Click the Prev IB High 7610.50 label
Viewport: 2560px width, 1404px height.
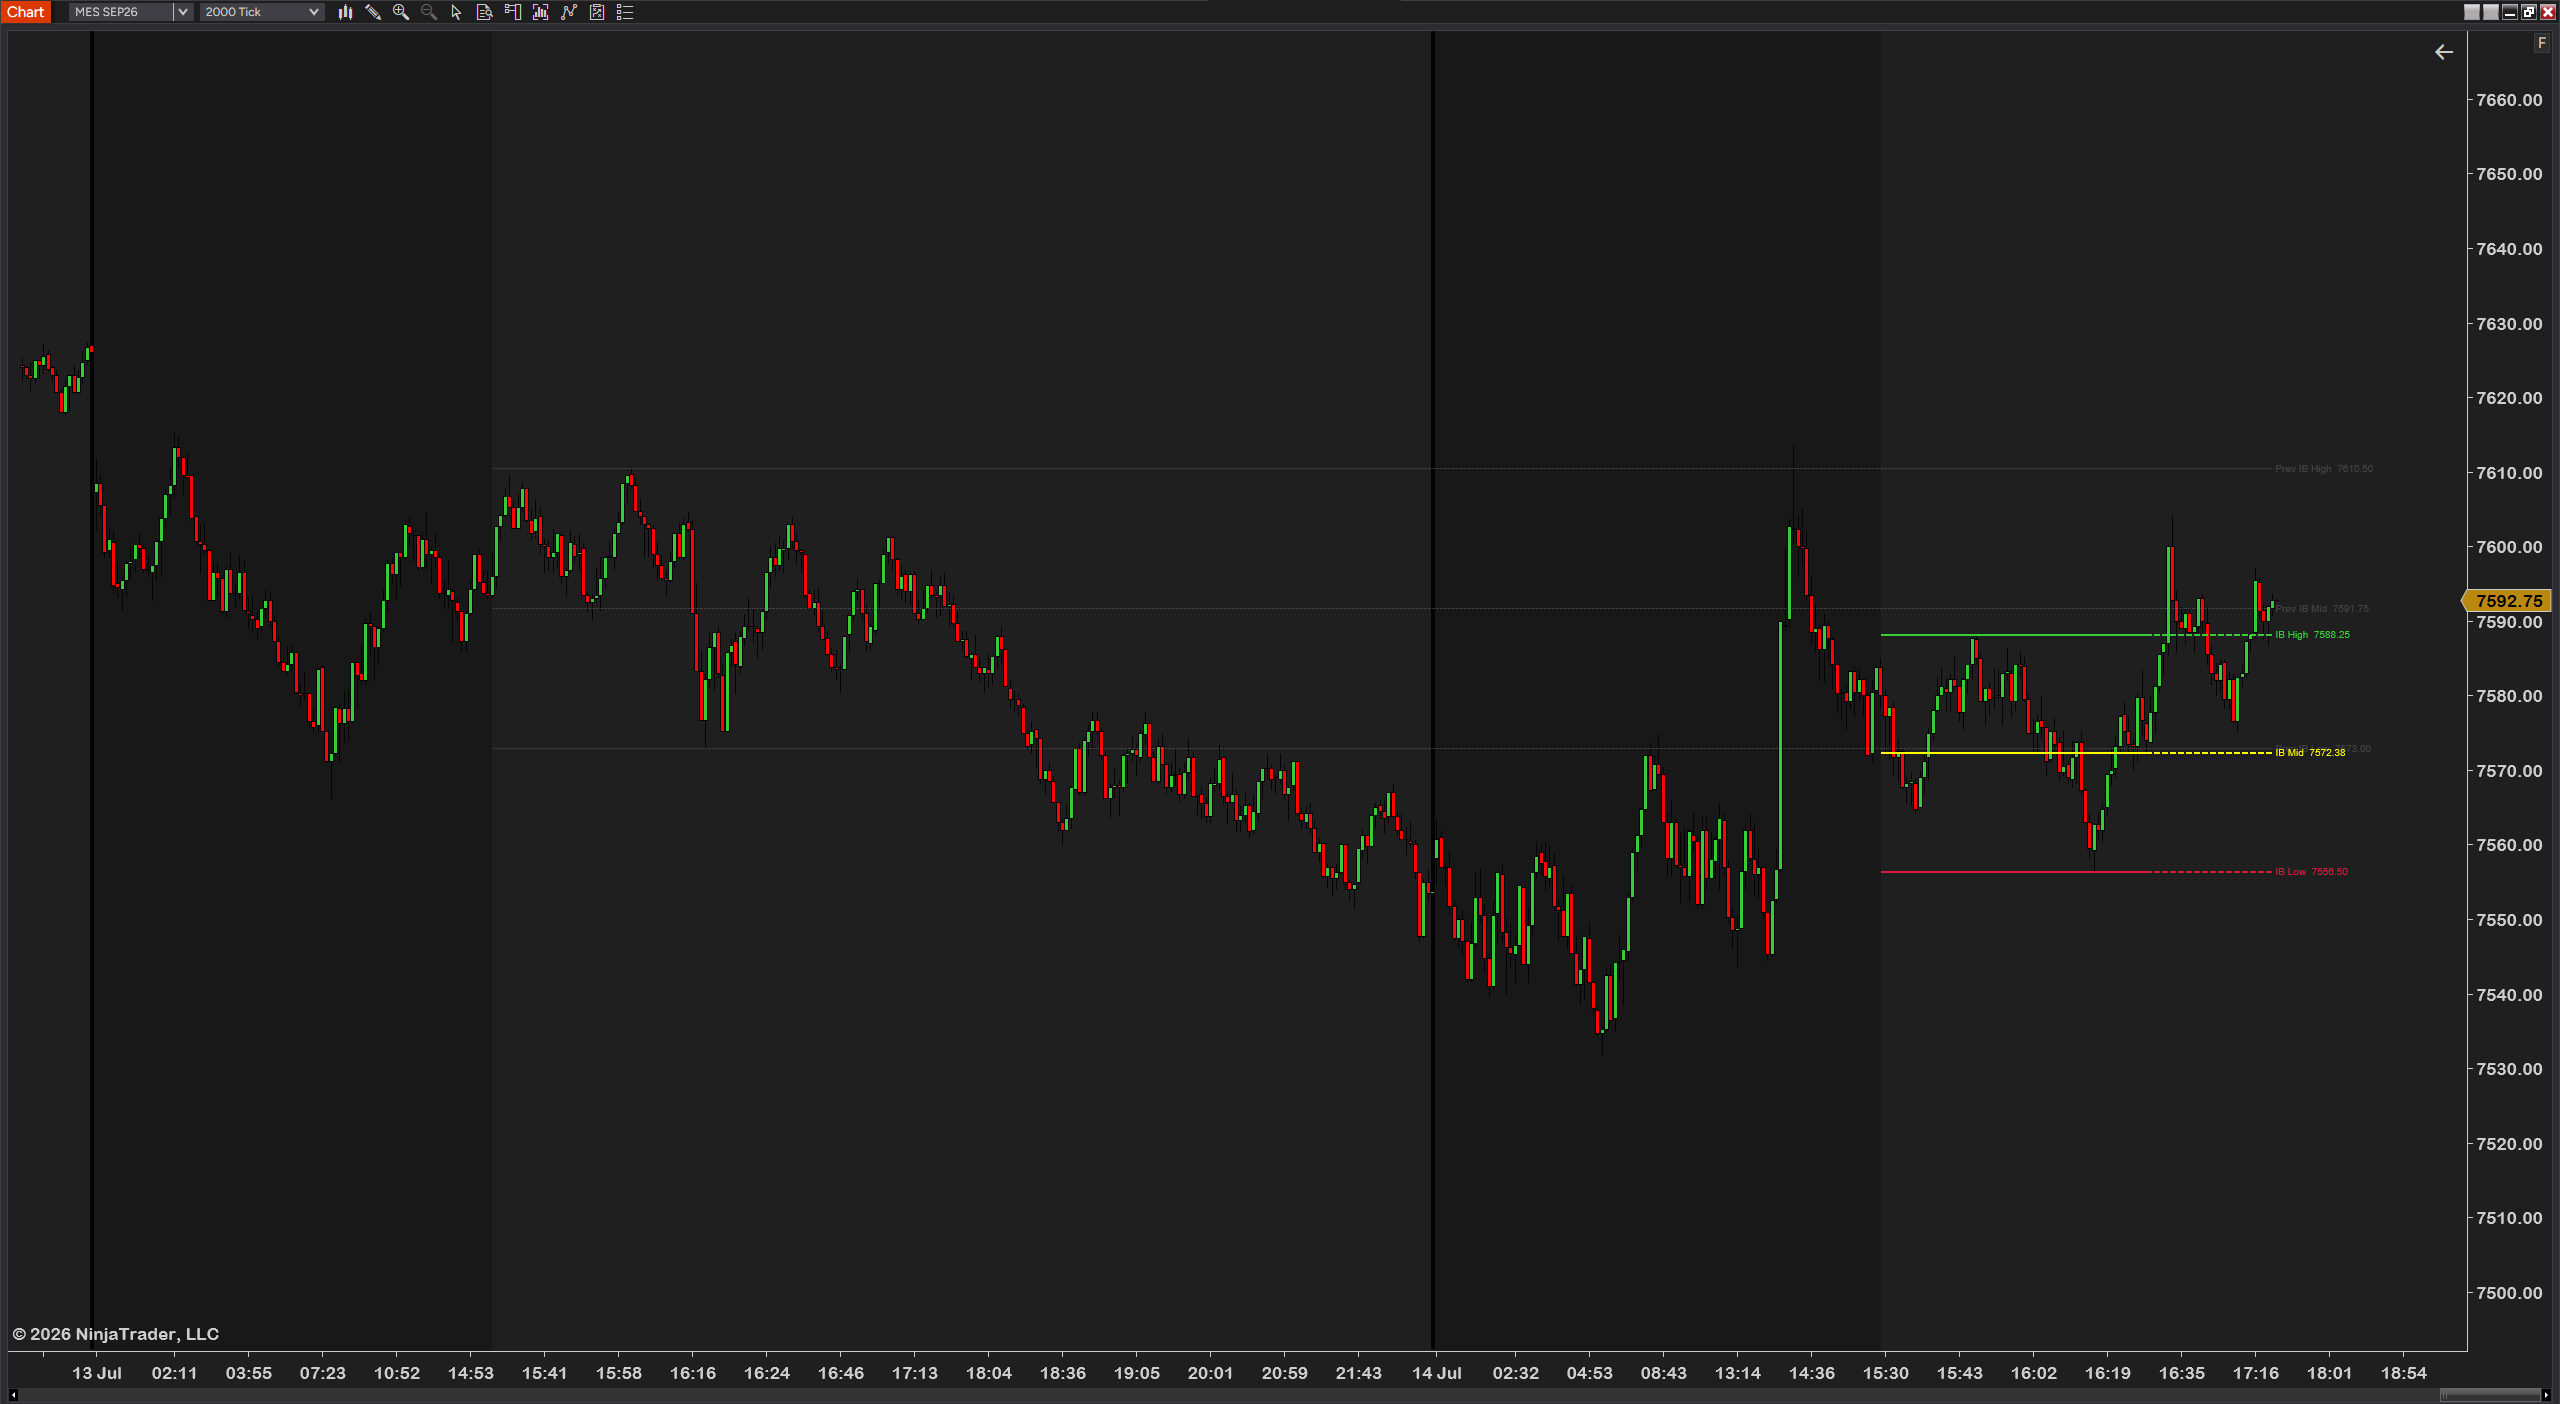coord(2324,469)
